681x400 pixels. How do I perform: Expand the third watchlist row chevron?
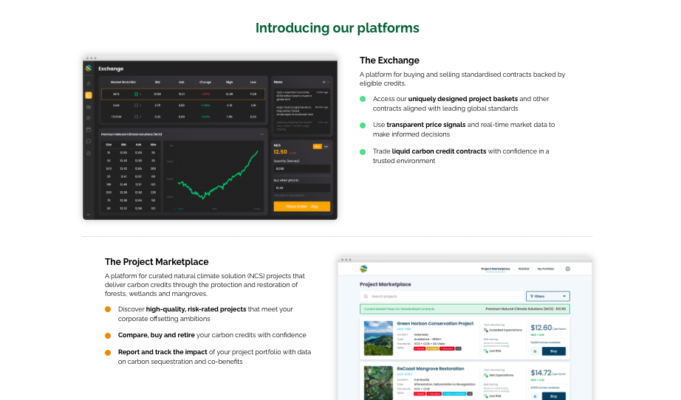[141, 116]
